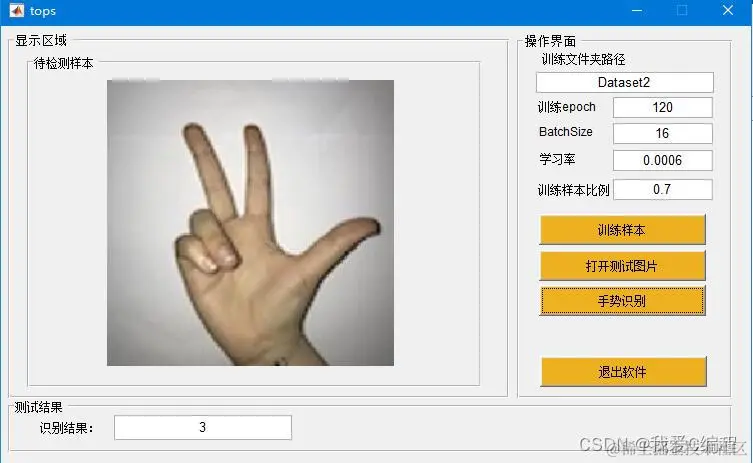Open a test image via 打开测试图片
Screen dimensions: 753x463
point(622,266)
